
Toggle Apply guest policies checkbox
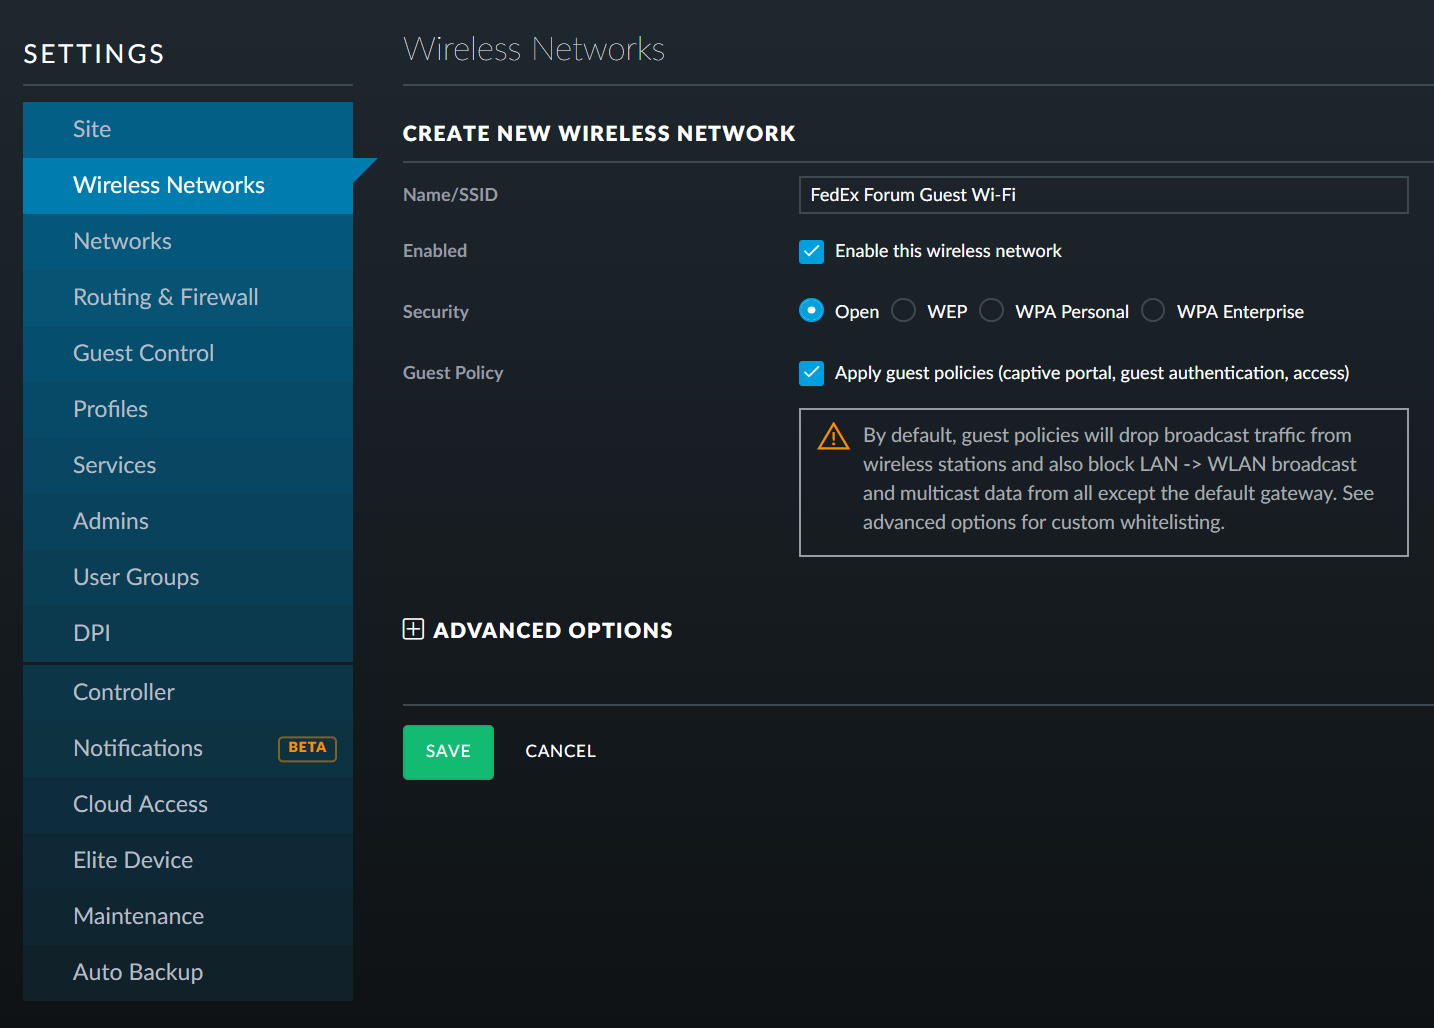pos(811,373)
